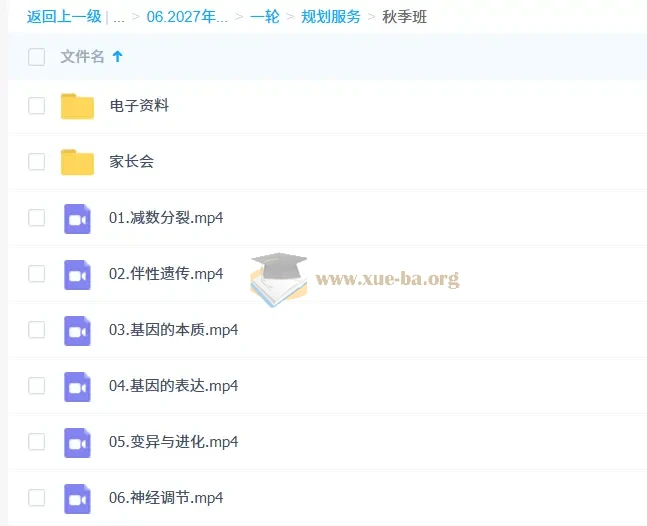Tick the select-all checkbox in header
This screenshot has height=526, width=647.
(36, 57)
